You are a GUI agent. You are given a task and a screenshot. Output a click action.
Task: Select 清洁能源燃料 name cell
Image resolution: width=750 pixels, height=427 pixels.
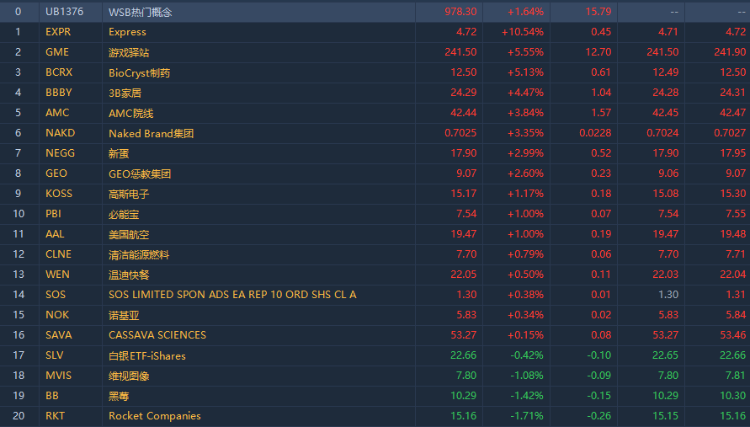click(x=139, y=254)
